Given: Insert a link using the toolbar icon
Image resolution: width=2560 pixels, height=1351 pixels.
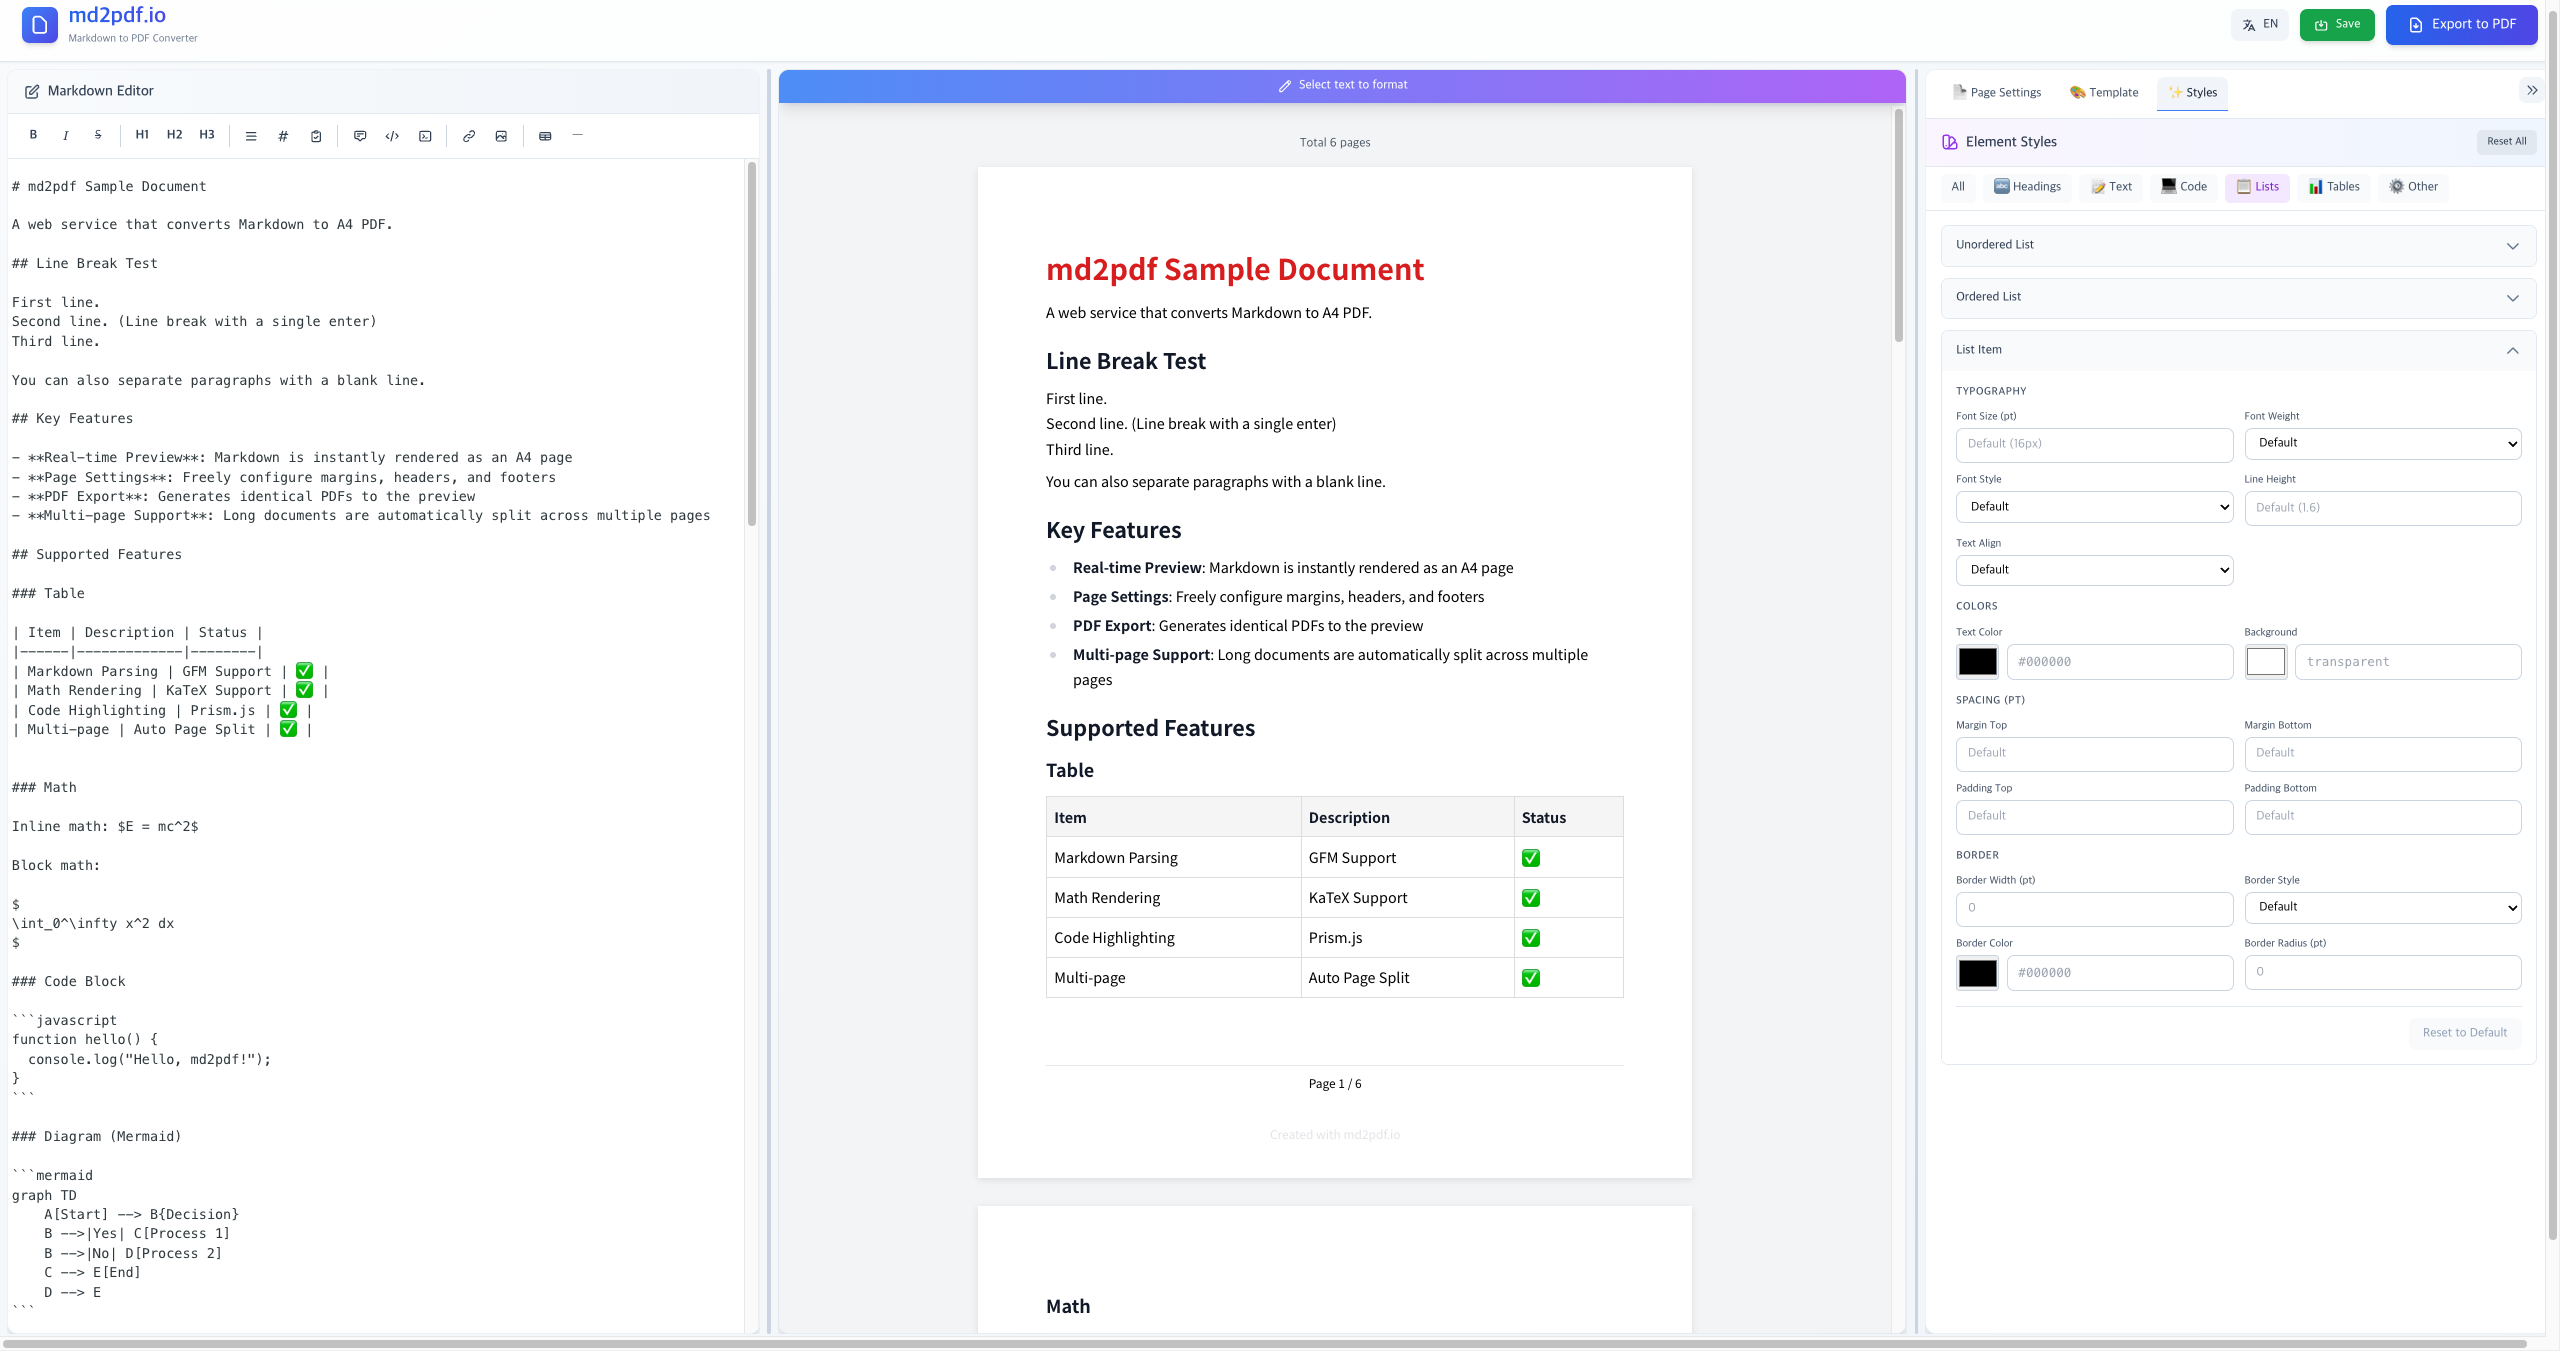Looking at the screenshot, I should point(468,135).
